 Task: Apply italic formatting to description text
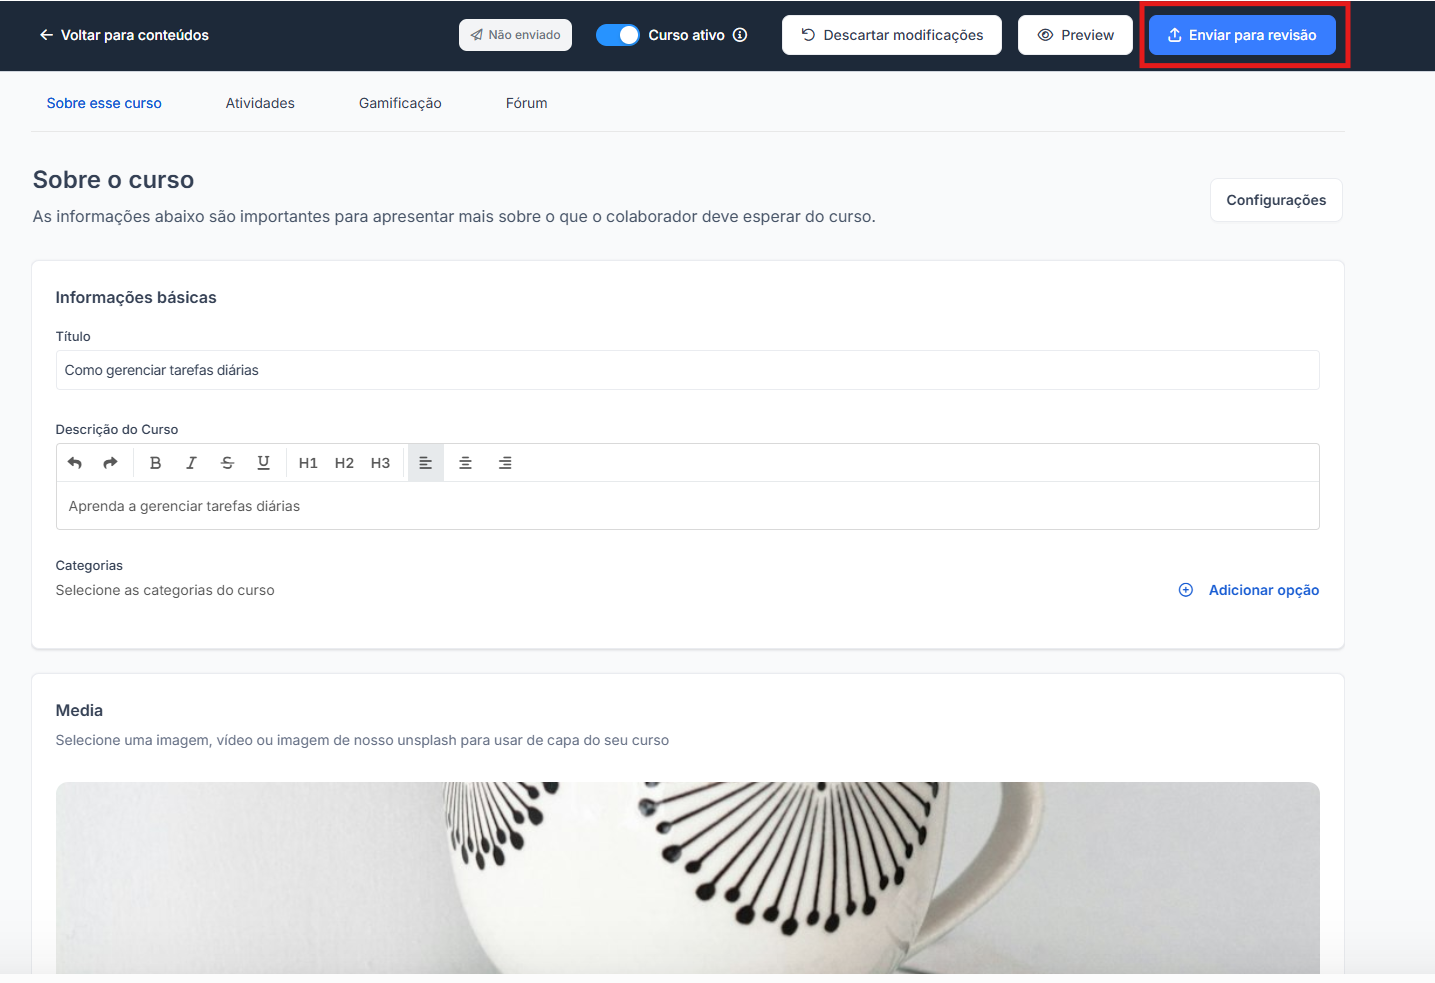click(x=191, y=463)
